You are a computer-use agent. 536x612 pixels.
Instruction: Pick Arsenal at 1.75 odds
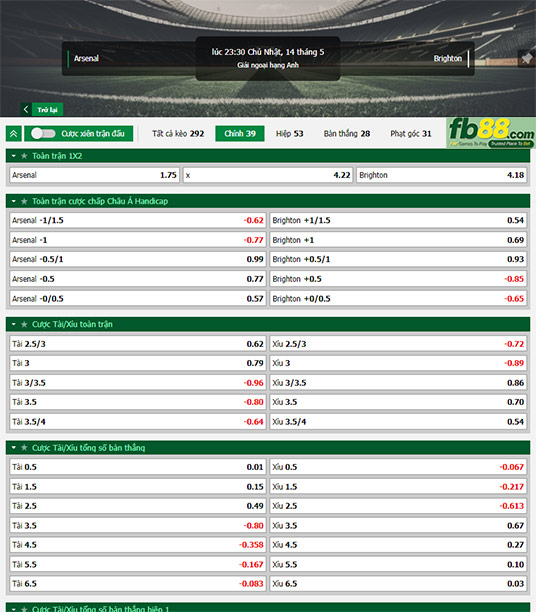(x=94, y=175)
